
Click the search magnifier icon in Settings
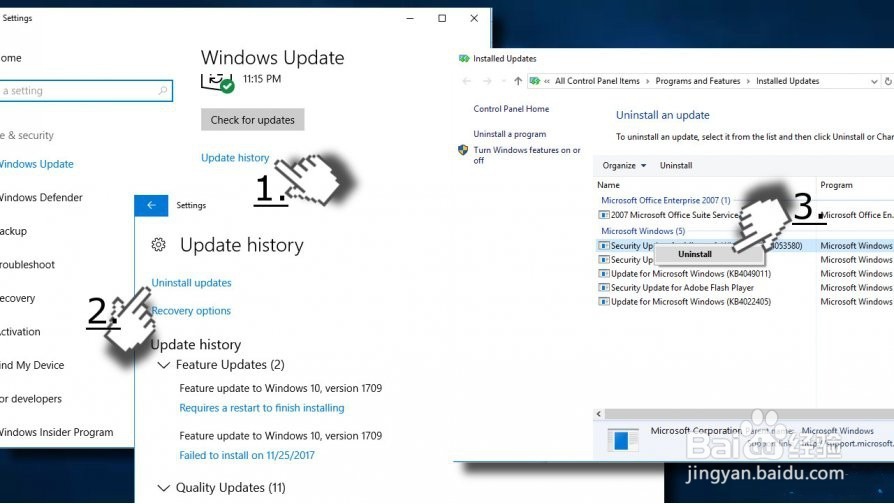163,91
